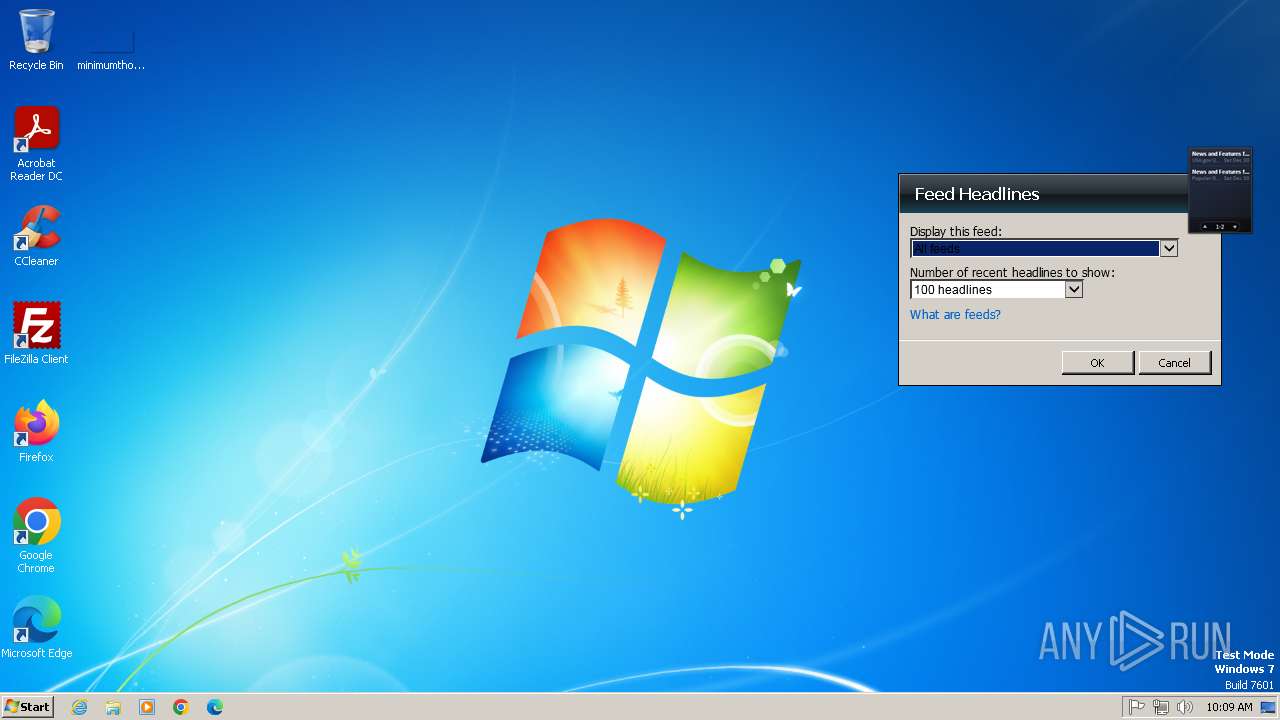The width and height of the screenshot is (1280, 720).
Task: Click the second News and Features headline
Action: 1220,174
